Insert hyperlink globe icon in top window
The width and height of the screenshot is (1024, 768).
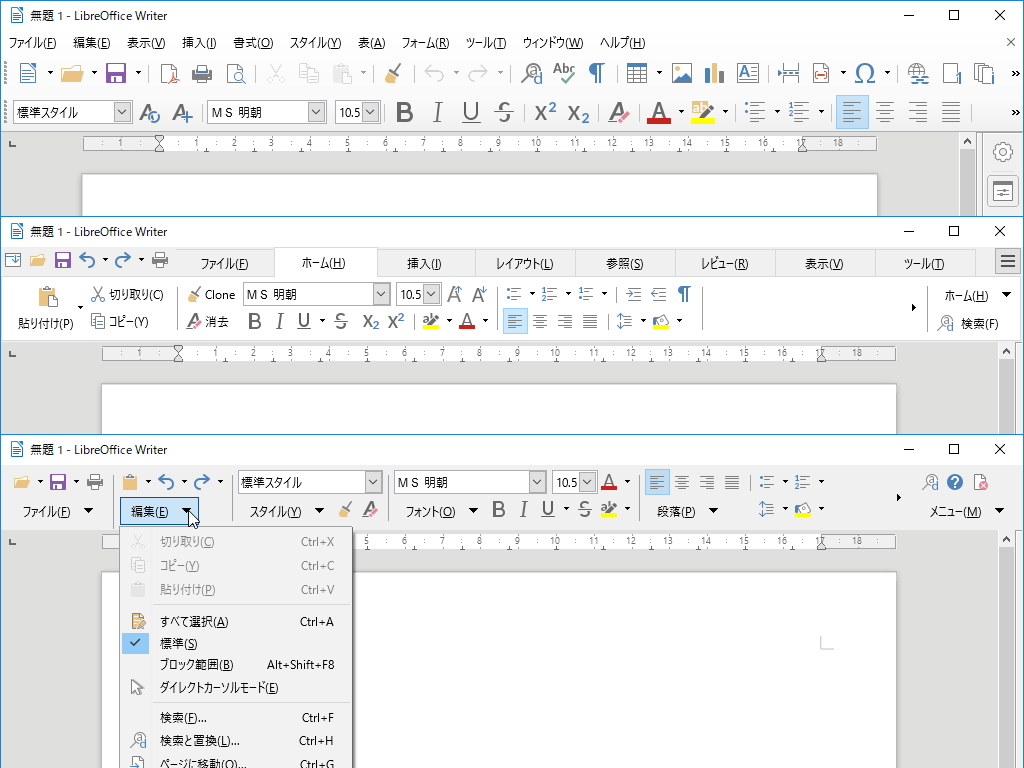click(x=918, y=73)
